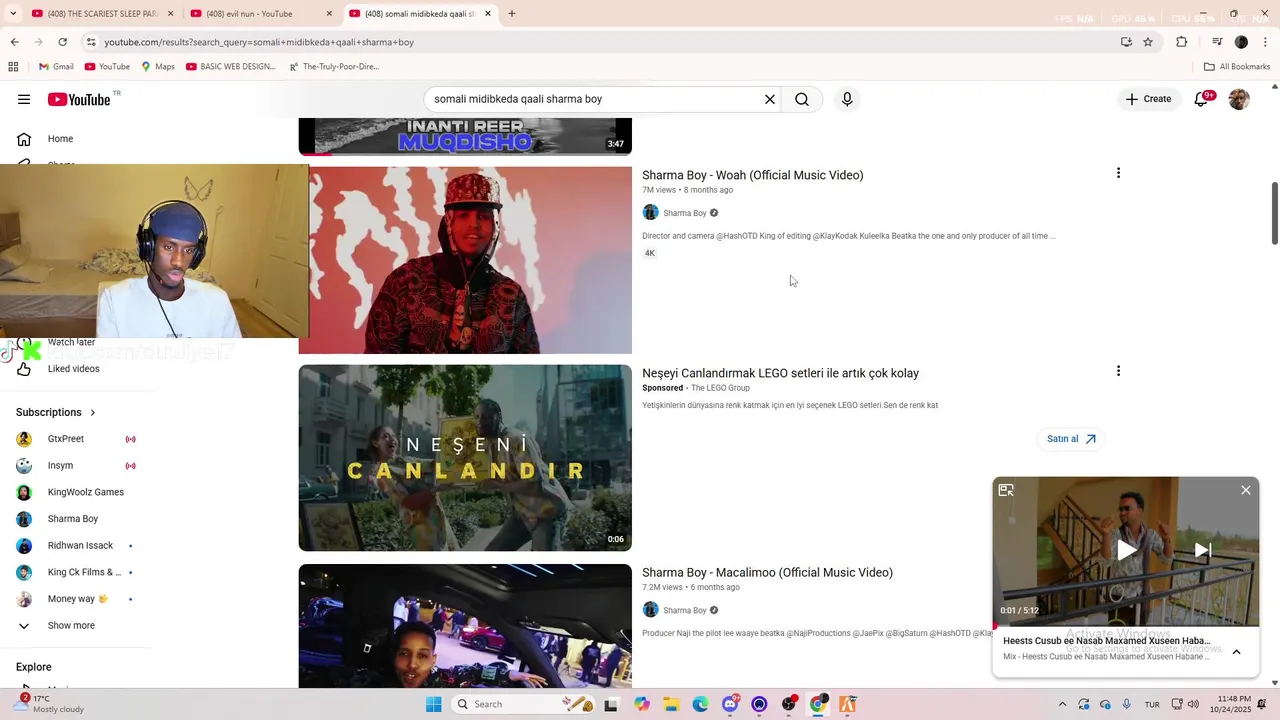Skip to next video in the miniplayer
Screen dimensions: 1280x720
[1203, 550]
